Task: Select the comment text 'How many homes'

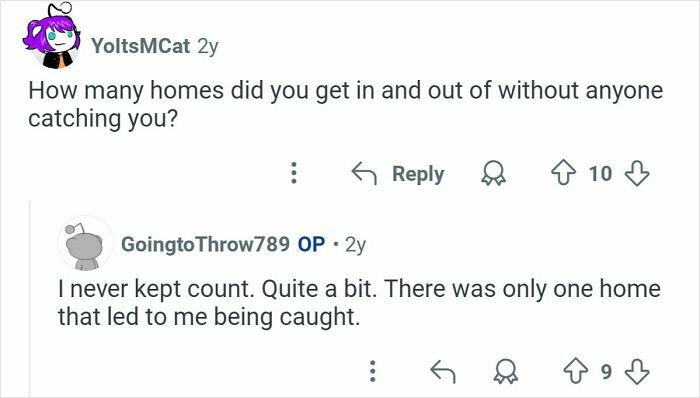Action: (x=126, y=91)
